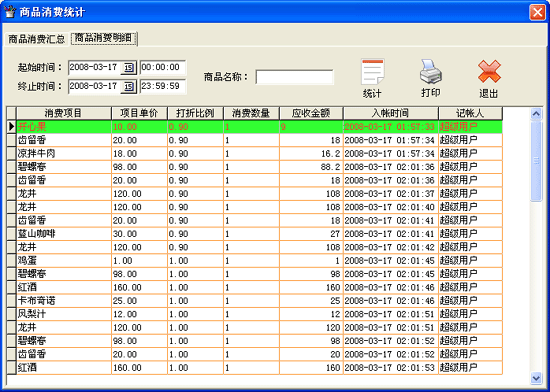Focus the 商品名称 text input field
Image resolution: width=550 pixels, height=392 pixels.
295,77
